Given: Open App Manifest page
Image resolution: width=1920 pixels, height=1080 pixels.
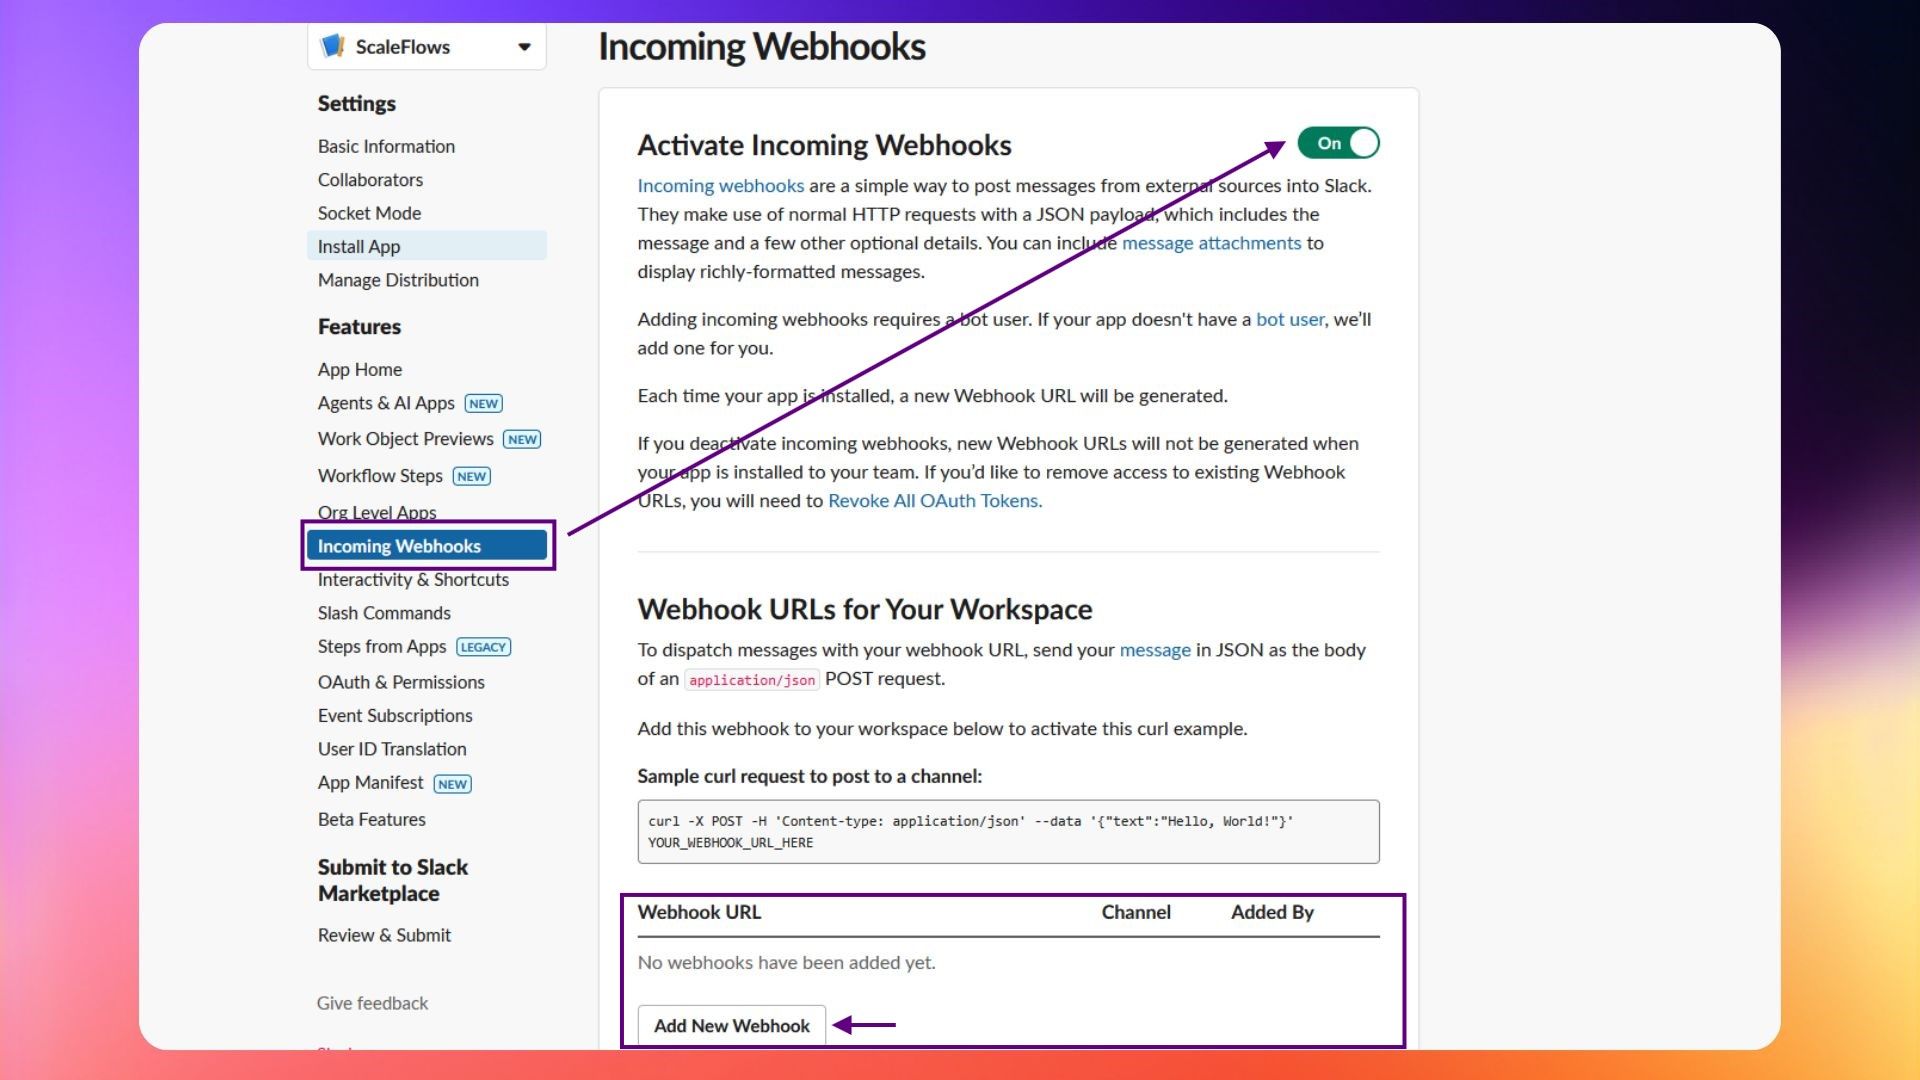Looking at the screenshot, I should coord(370,783).
